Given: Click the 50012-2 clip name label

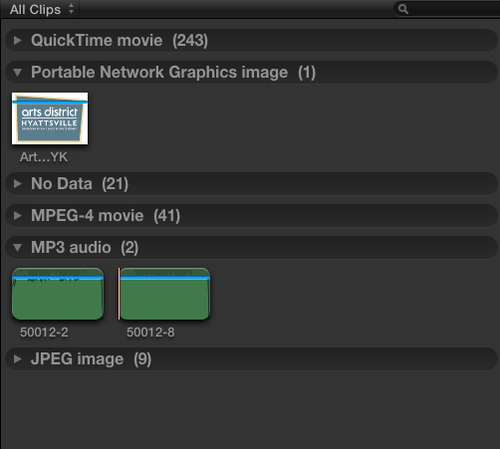Looking at the screenshot, I should (44, 332).
